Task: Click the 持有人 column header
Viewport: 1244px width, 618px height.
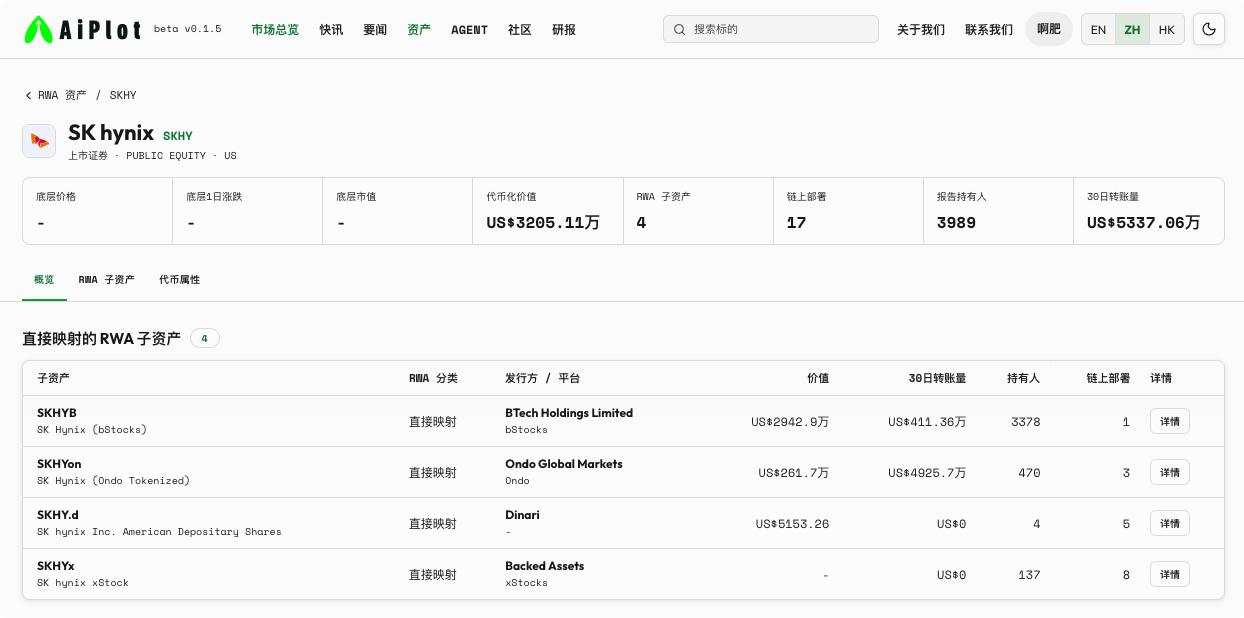Action: [x=1023, y=378]
